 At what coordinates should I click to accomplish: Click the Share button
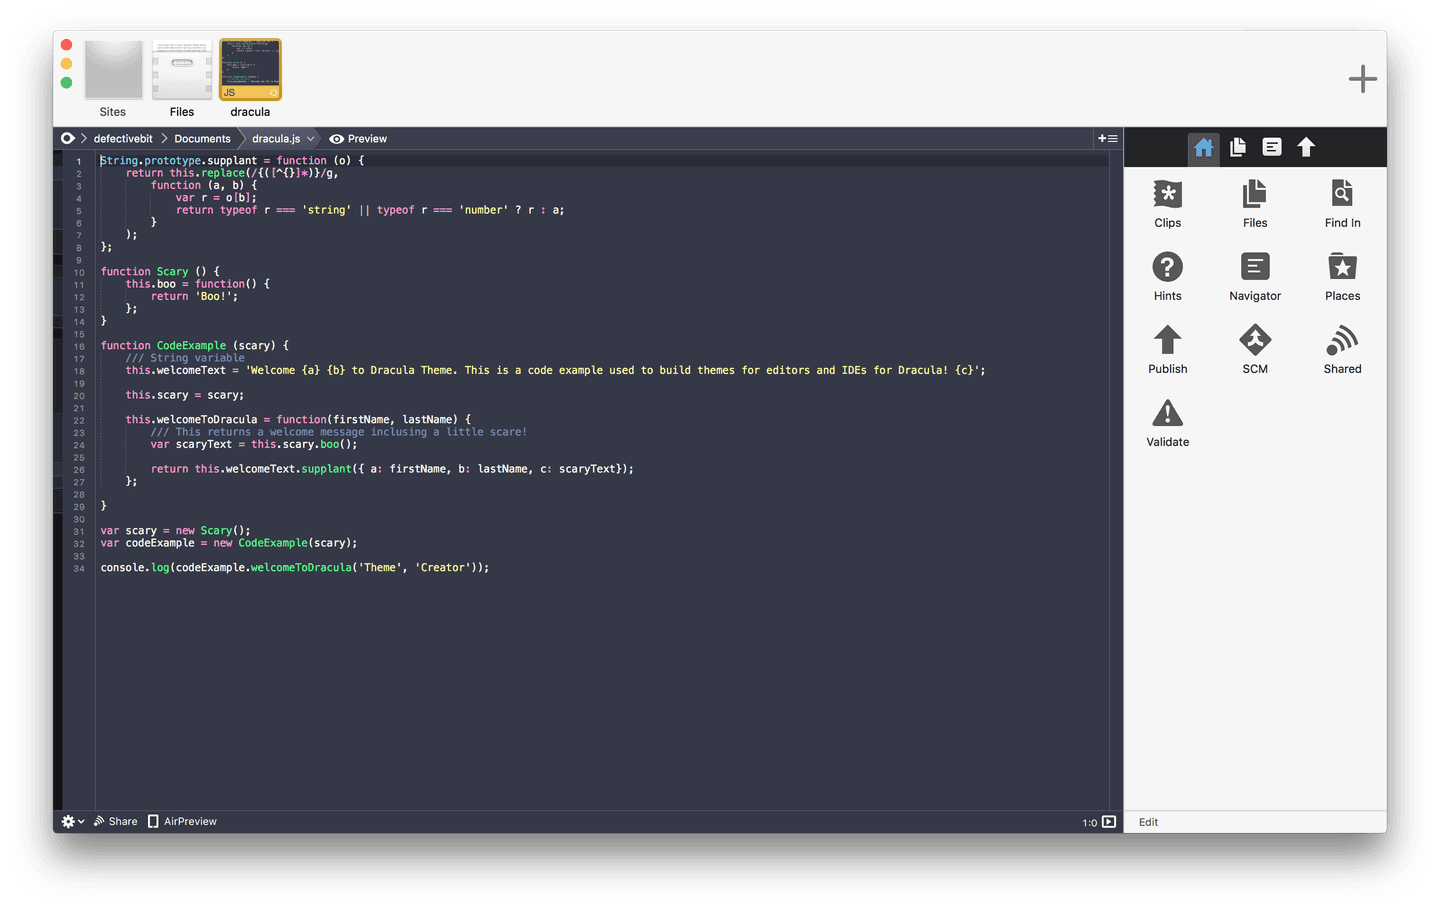coord(115,821)
